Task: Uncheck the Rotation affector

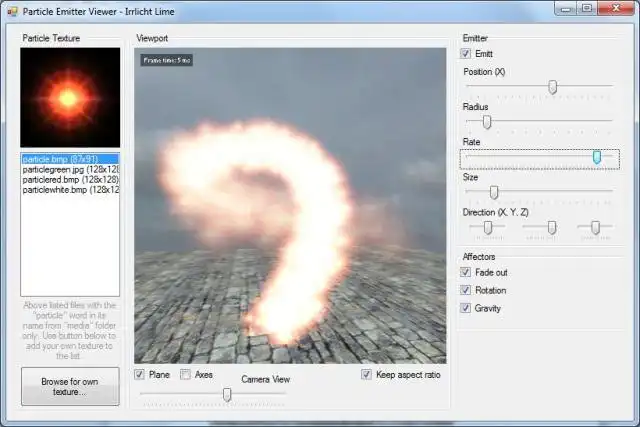Action: tap(465, 290)
